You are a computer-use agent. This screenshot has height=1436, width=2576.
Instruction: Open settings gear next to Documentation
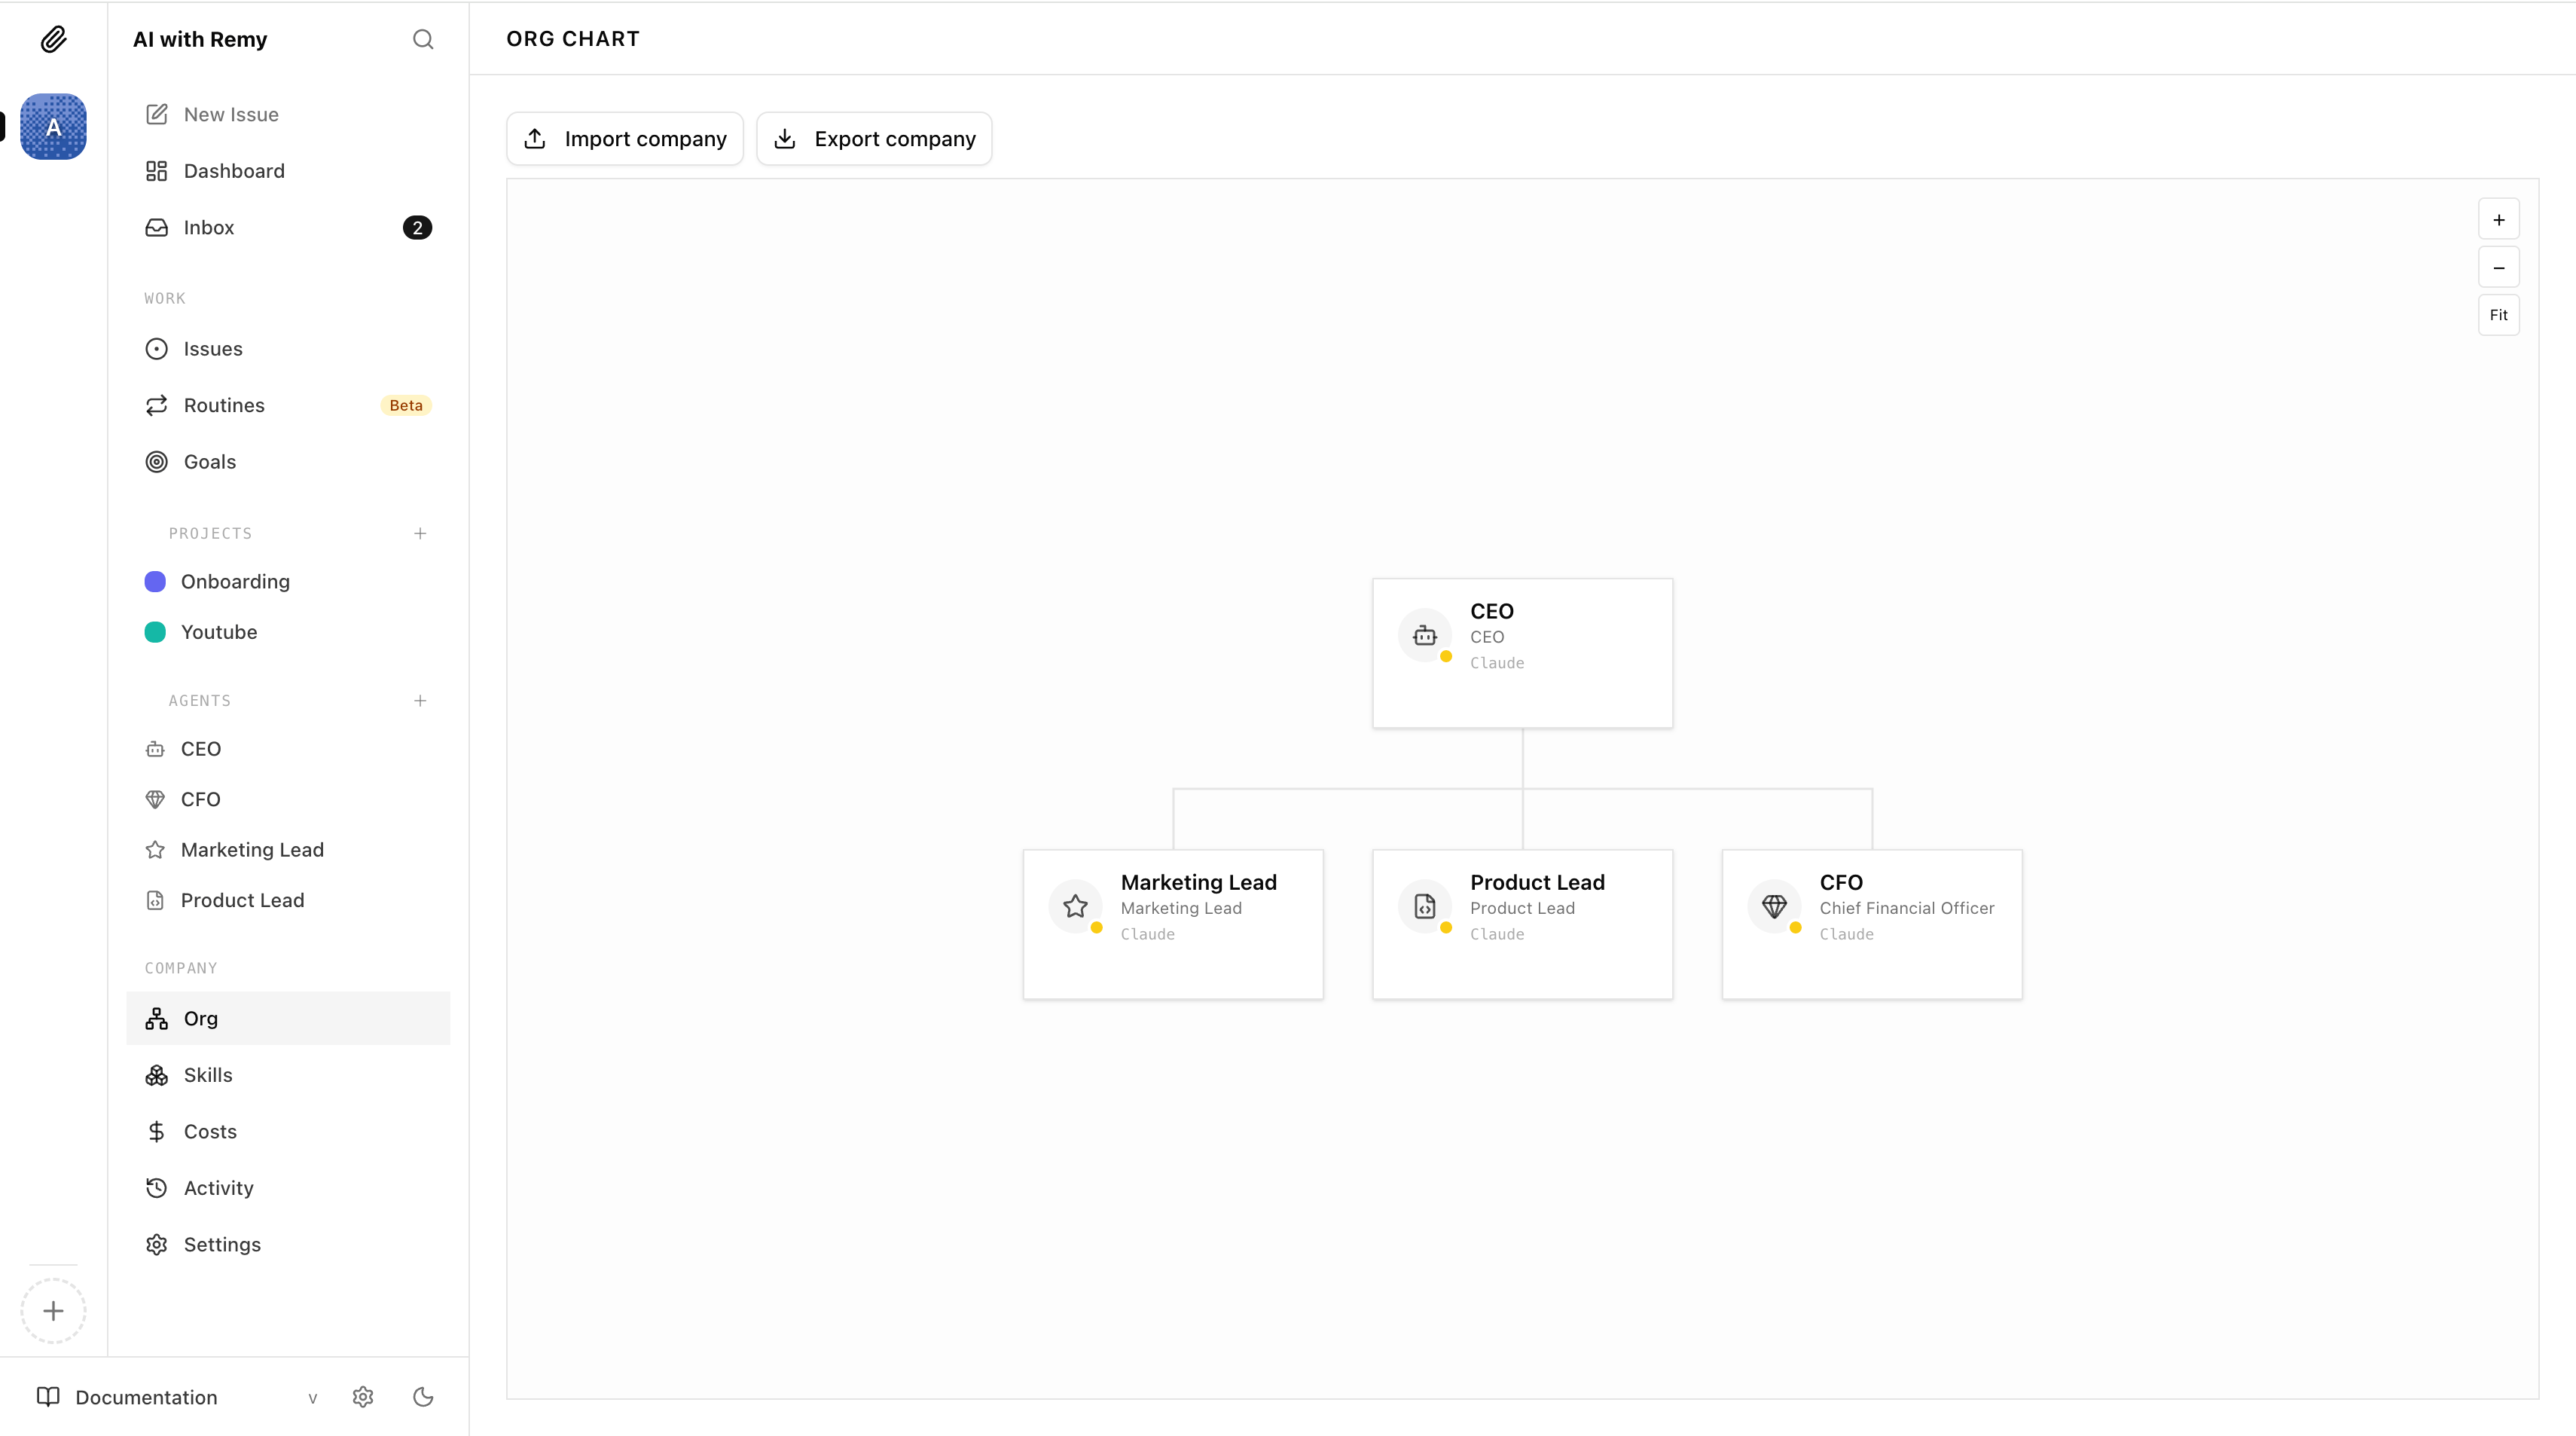pyautogui.click(x=363, y=1397)
